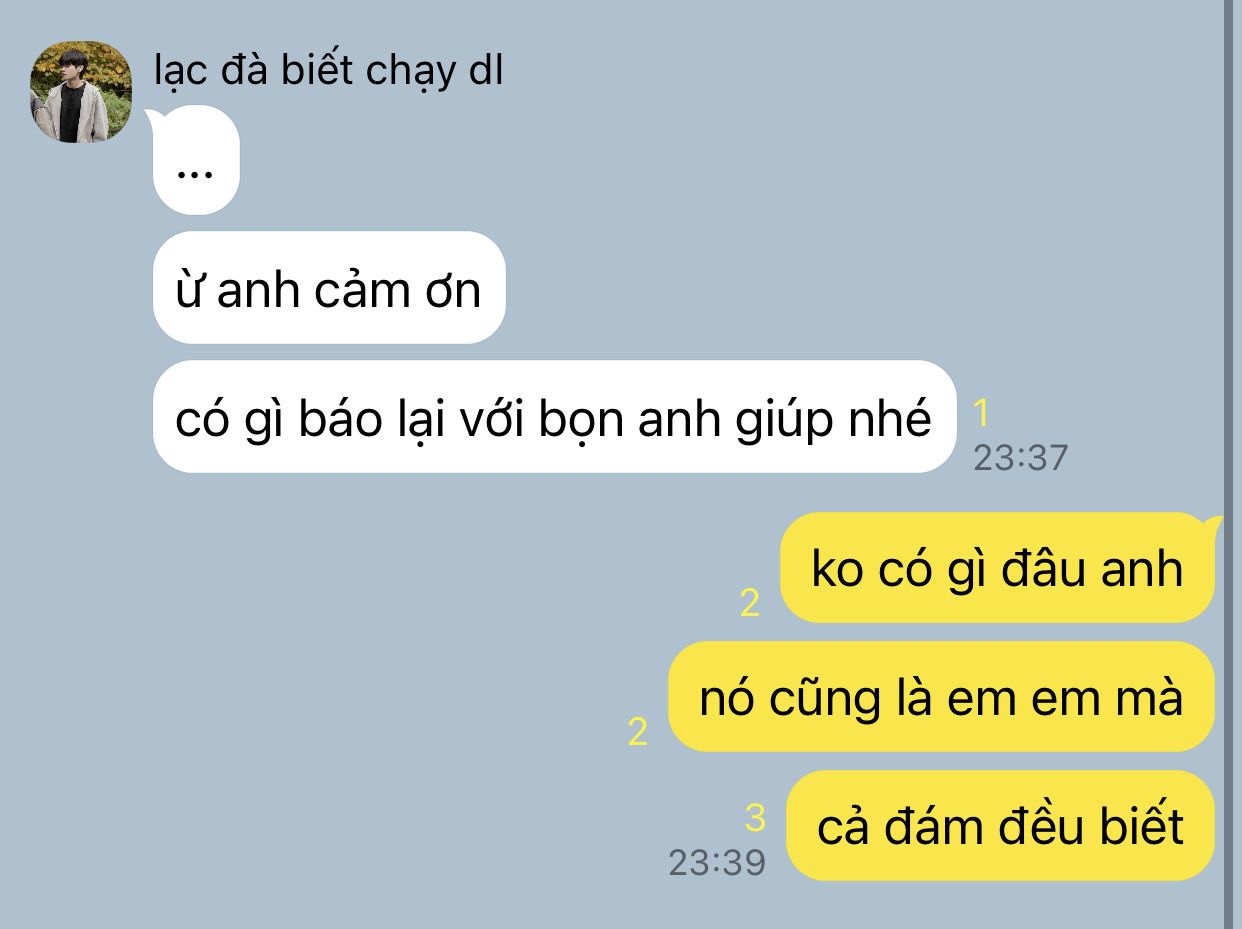Tap read count 1 beside the 23:37 message
Viewport: 1242px width, 929px height.
pos(981,413)
